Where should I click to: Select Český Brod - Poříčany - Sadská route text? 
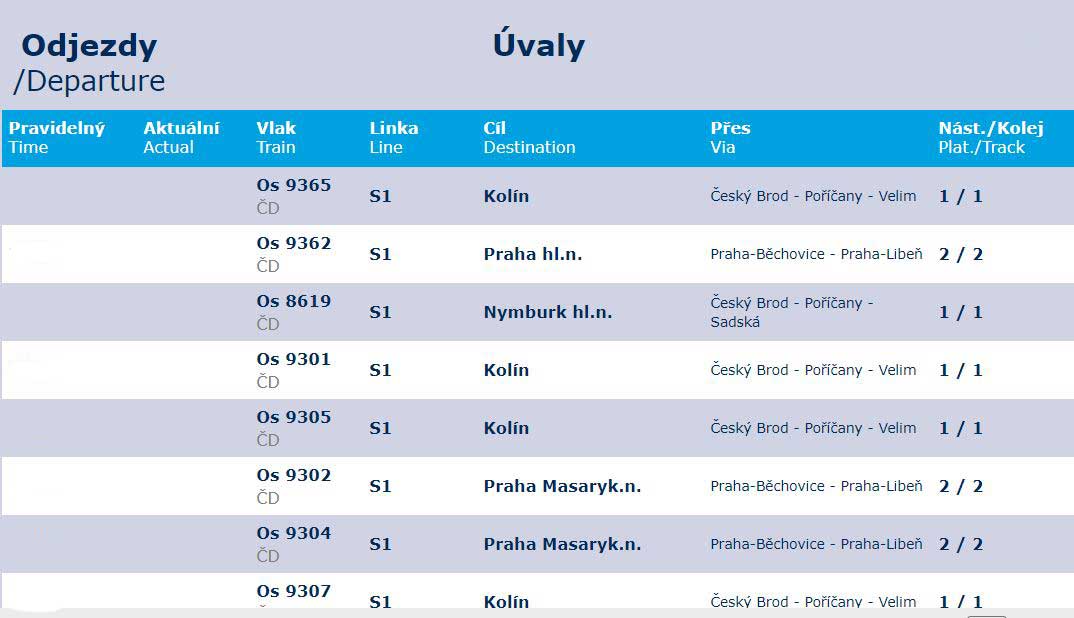792,312
